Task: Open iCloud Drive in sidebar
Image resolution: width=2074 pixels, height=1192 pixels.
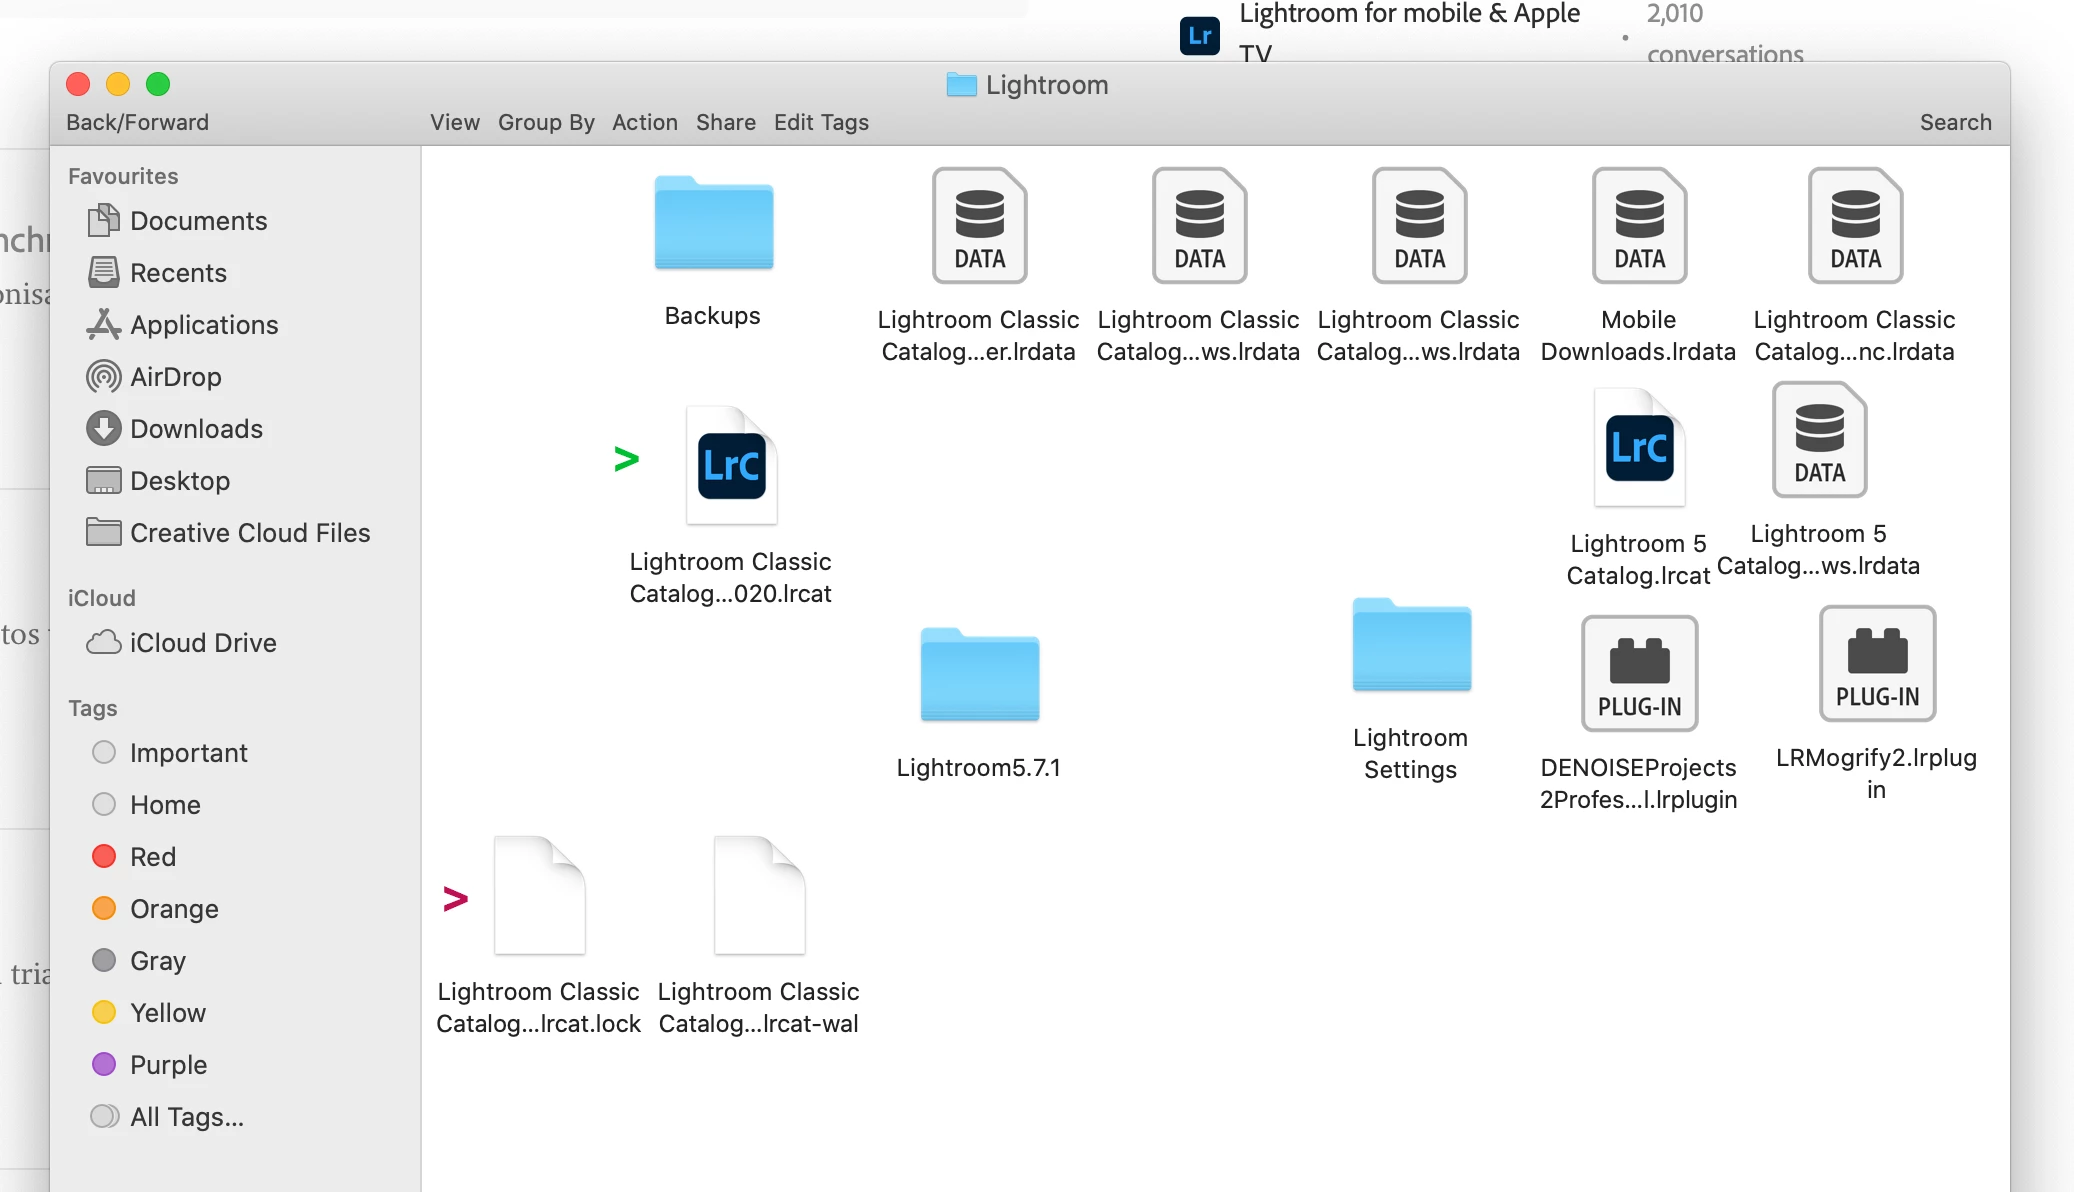Action: (x=202, y=643)
